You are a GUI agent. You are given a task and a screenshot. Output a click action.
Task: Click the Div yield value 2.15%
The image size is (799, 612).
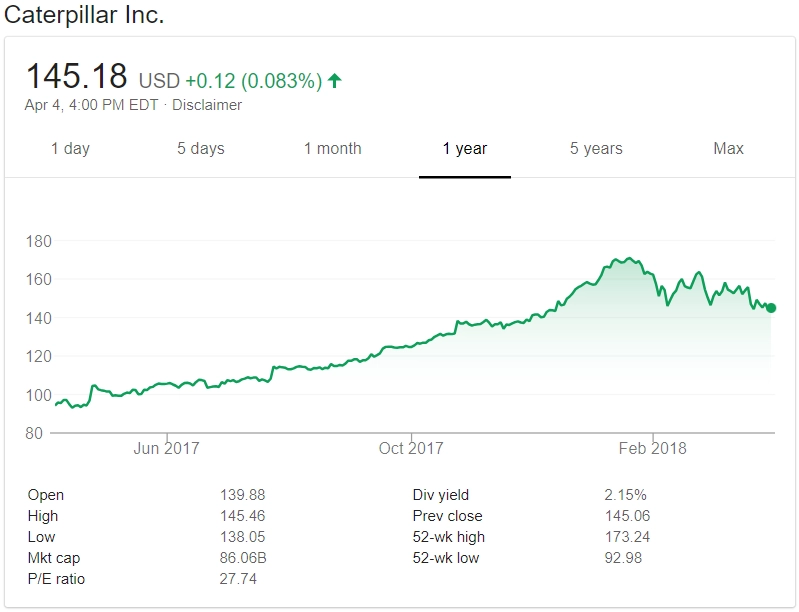point(625,495)
